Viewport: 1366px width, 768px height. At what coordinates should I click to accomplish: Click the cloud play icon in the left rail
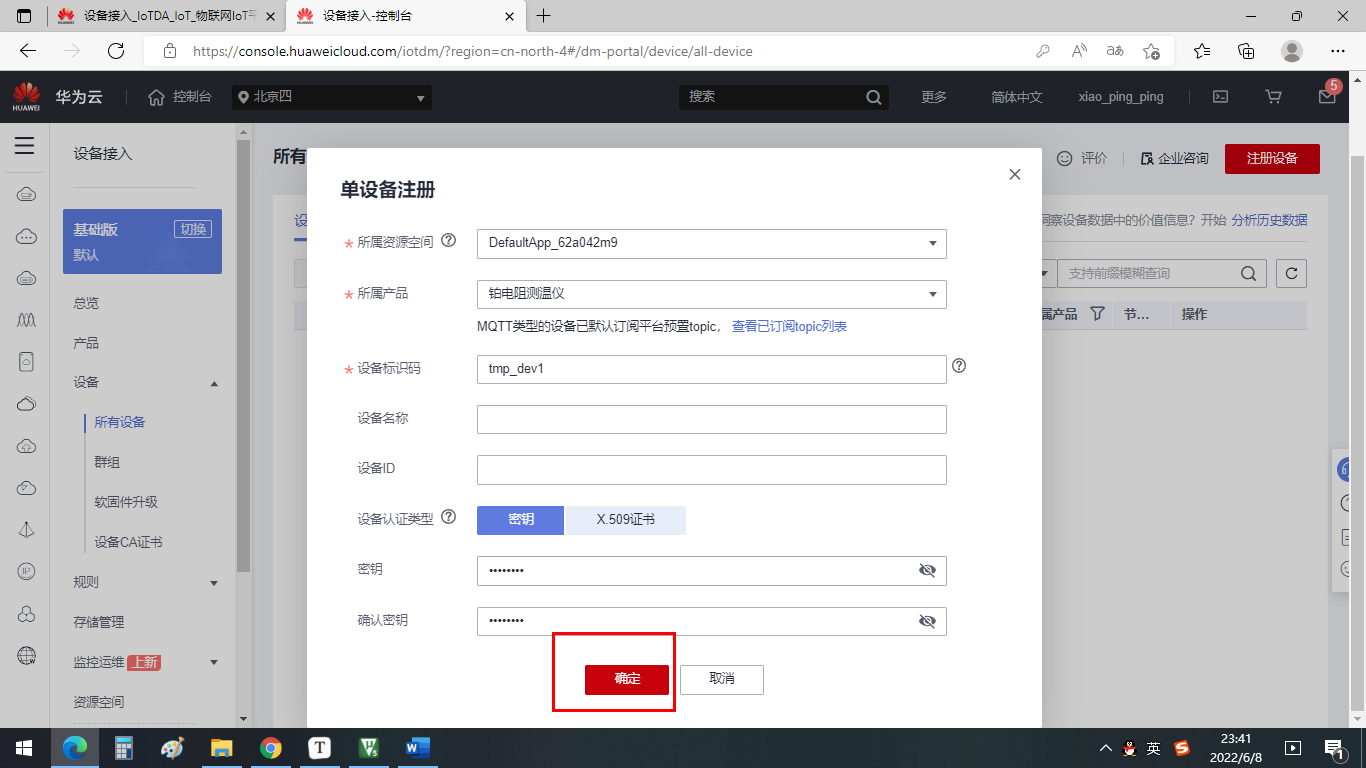click(x=27, y=488)
